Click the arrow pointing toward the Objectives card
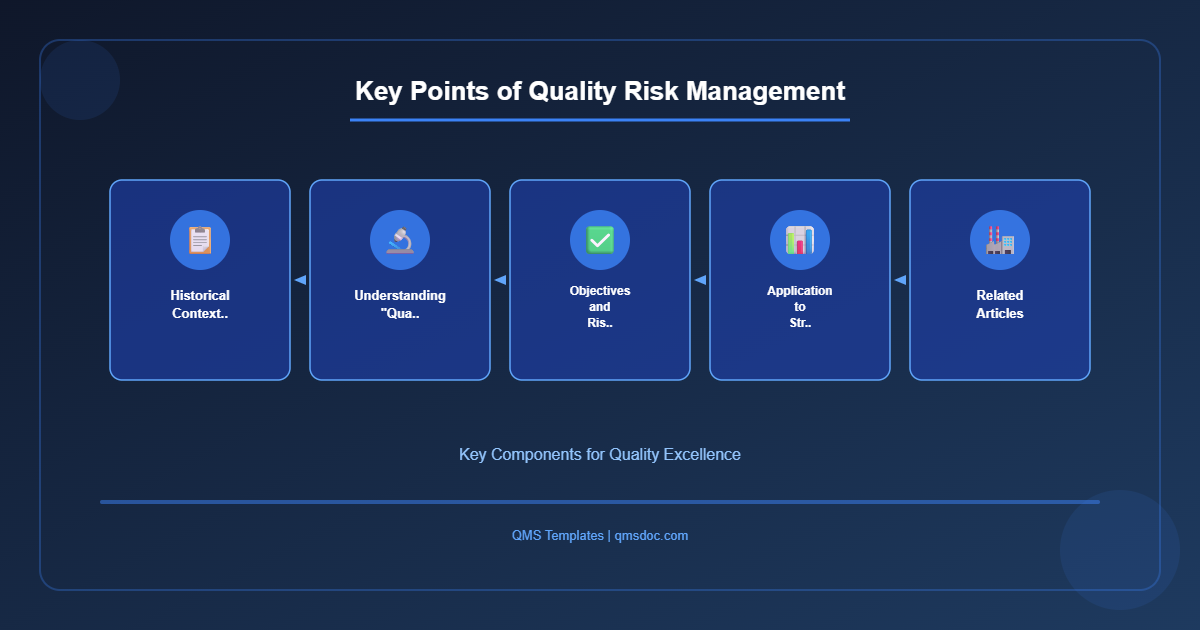 [x=700, y=280]
